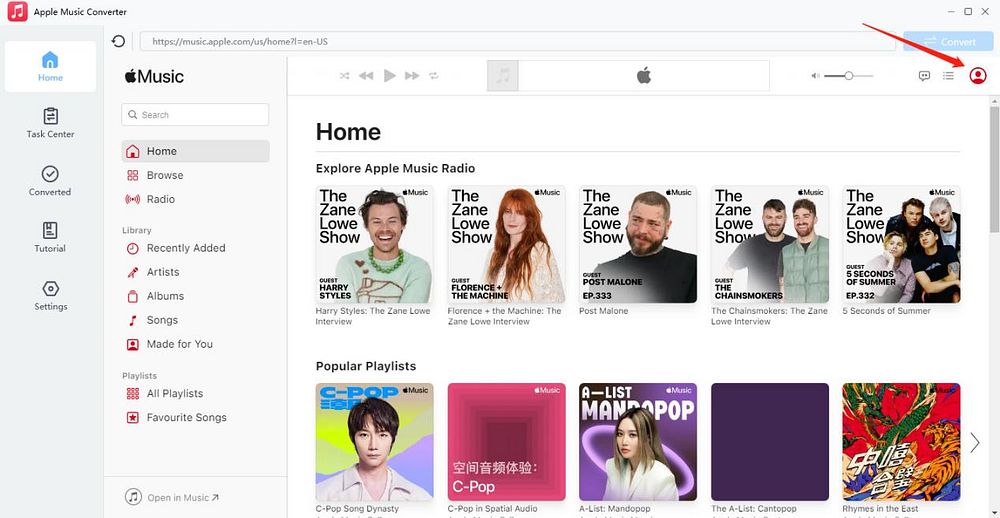The image size is (1000, 518).
Task: Click the Apple Music logo
Action: coord(154,77)
